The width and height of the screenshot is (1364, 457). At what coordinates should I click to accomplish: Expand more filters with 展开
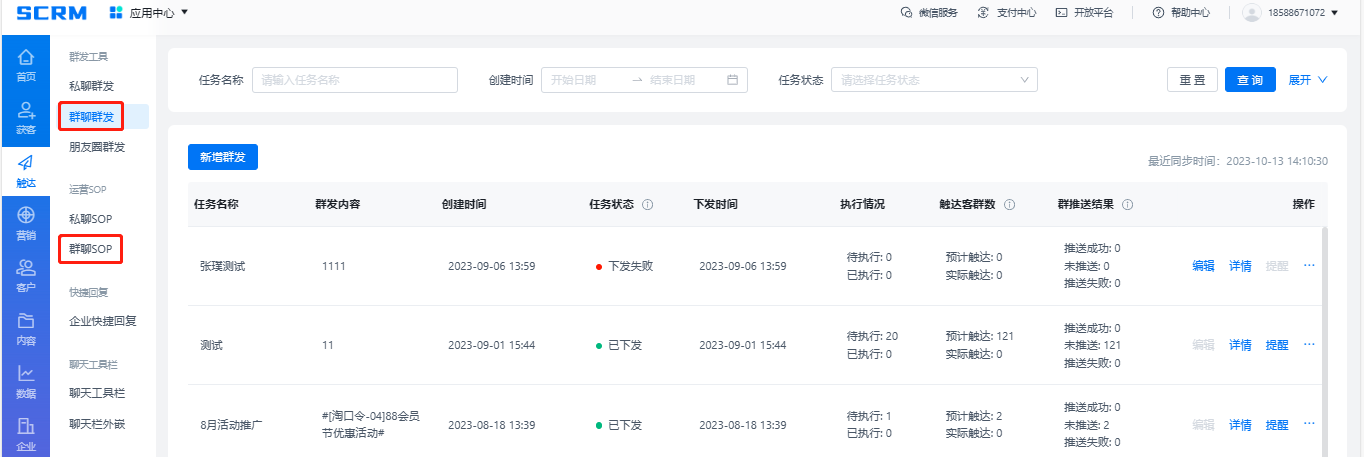[x=1307, y=80]
